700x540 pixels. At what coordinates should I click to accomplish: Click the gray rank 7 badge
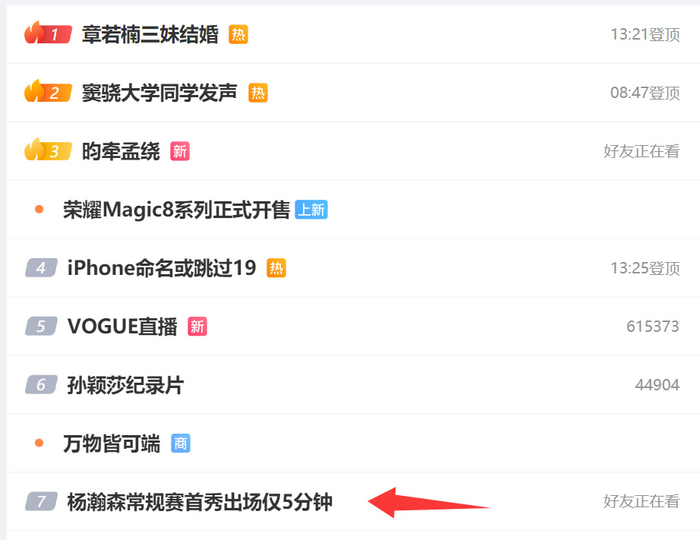pos(41,502)
